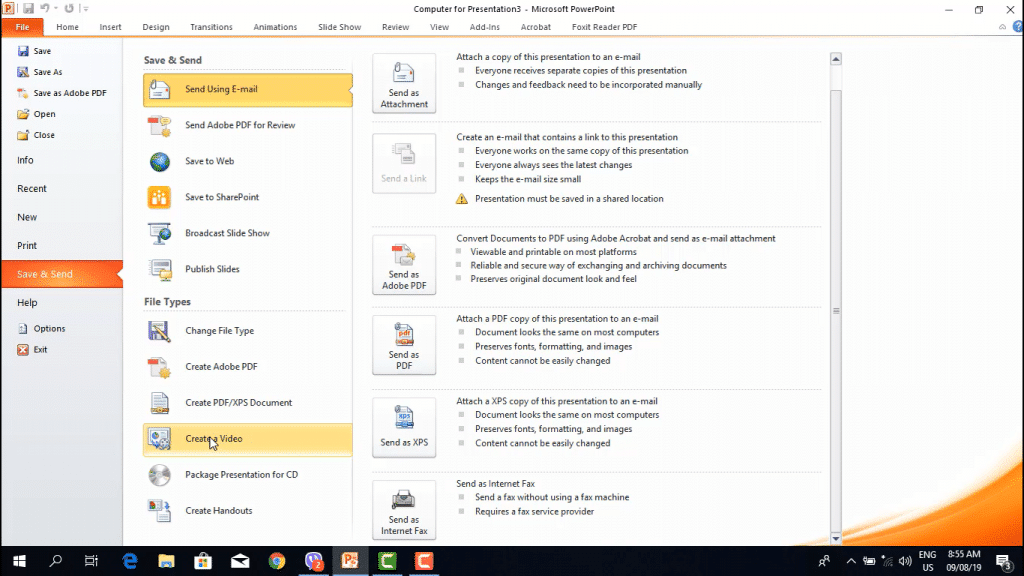Click the Send as Adobe PDF button
The height and width of the screenshot is (576, 1024).
click(404, 264)
